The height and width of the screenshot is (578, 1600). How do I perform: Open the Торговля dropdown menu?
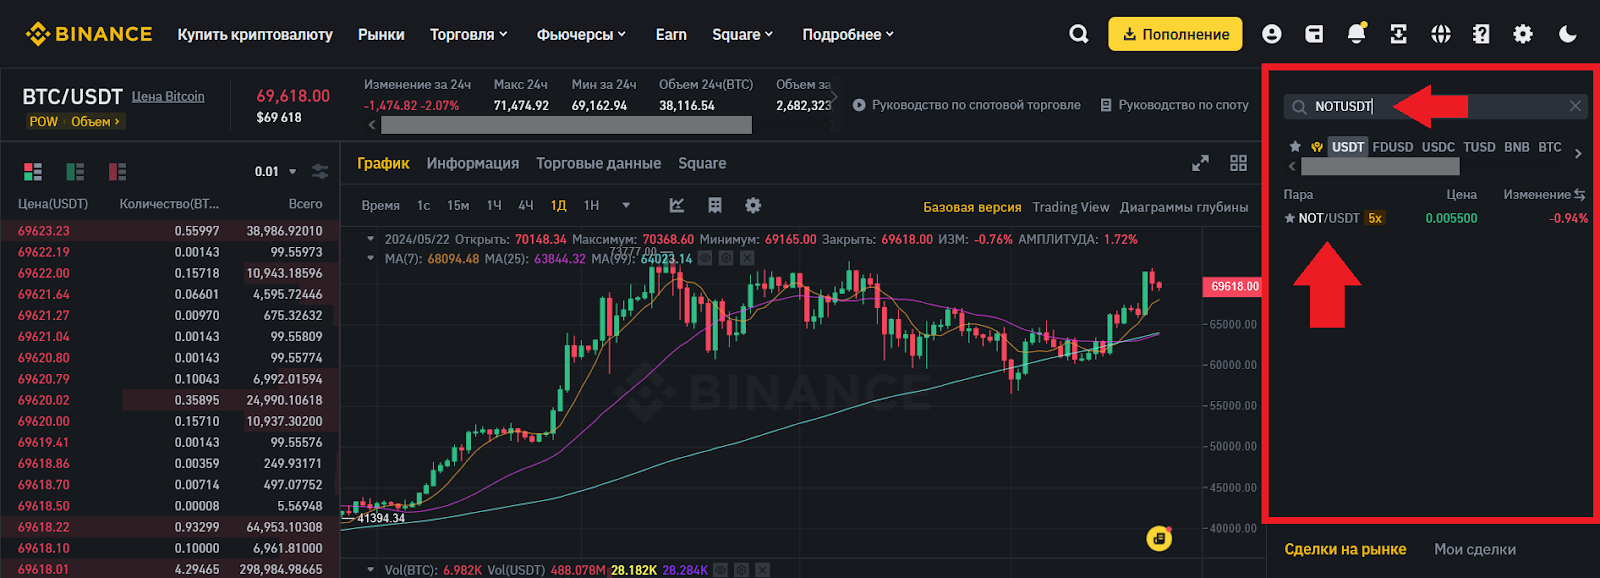469,34
